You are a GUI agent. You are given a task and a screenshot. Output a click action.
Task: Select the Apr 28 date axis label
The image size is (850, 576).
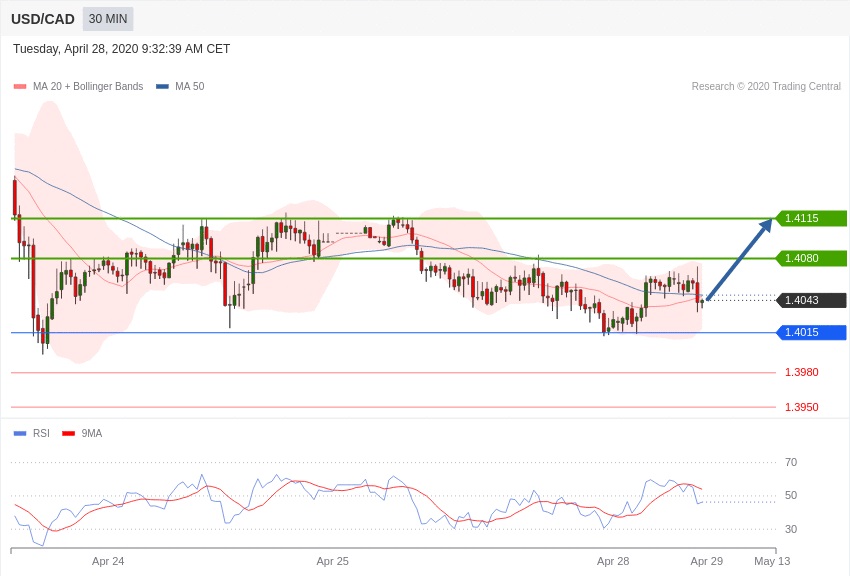click(613, 561)
